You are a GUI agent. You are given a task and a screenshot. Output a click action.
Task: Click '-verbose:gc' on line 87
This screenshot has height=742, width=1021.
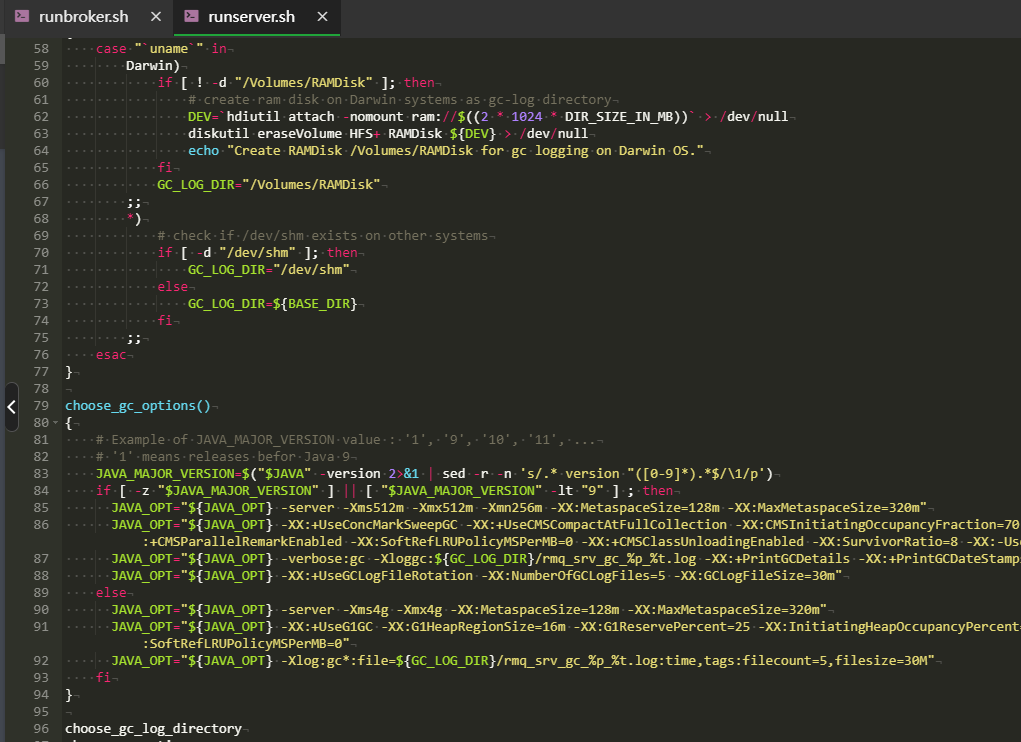point(323,558)
